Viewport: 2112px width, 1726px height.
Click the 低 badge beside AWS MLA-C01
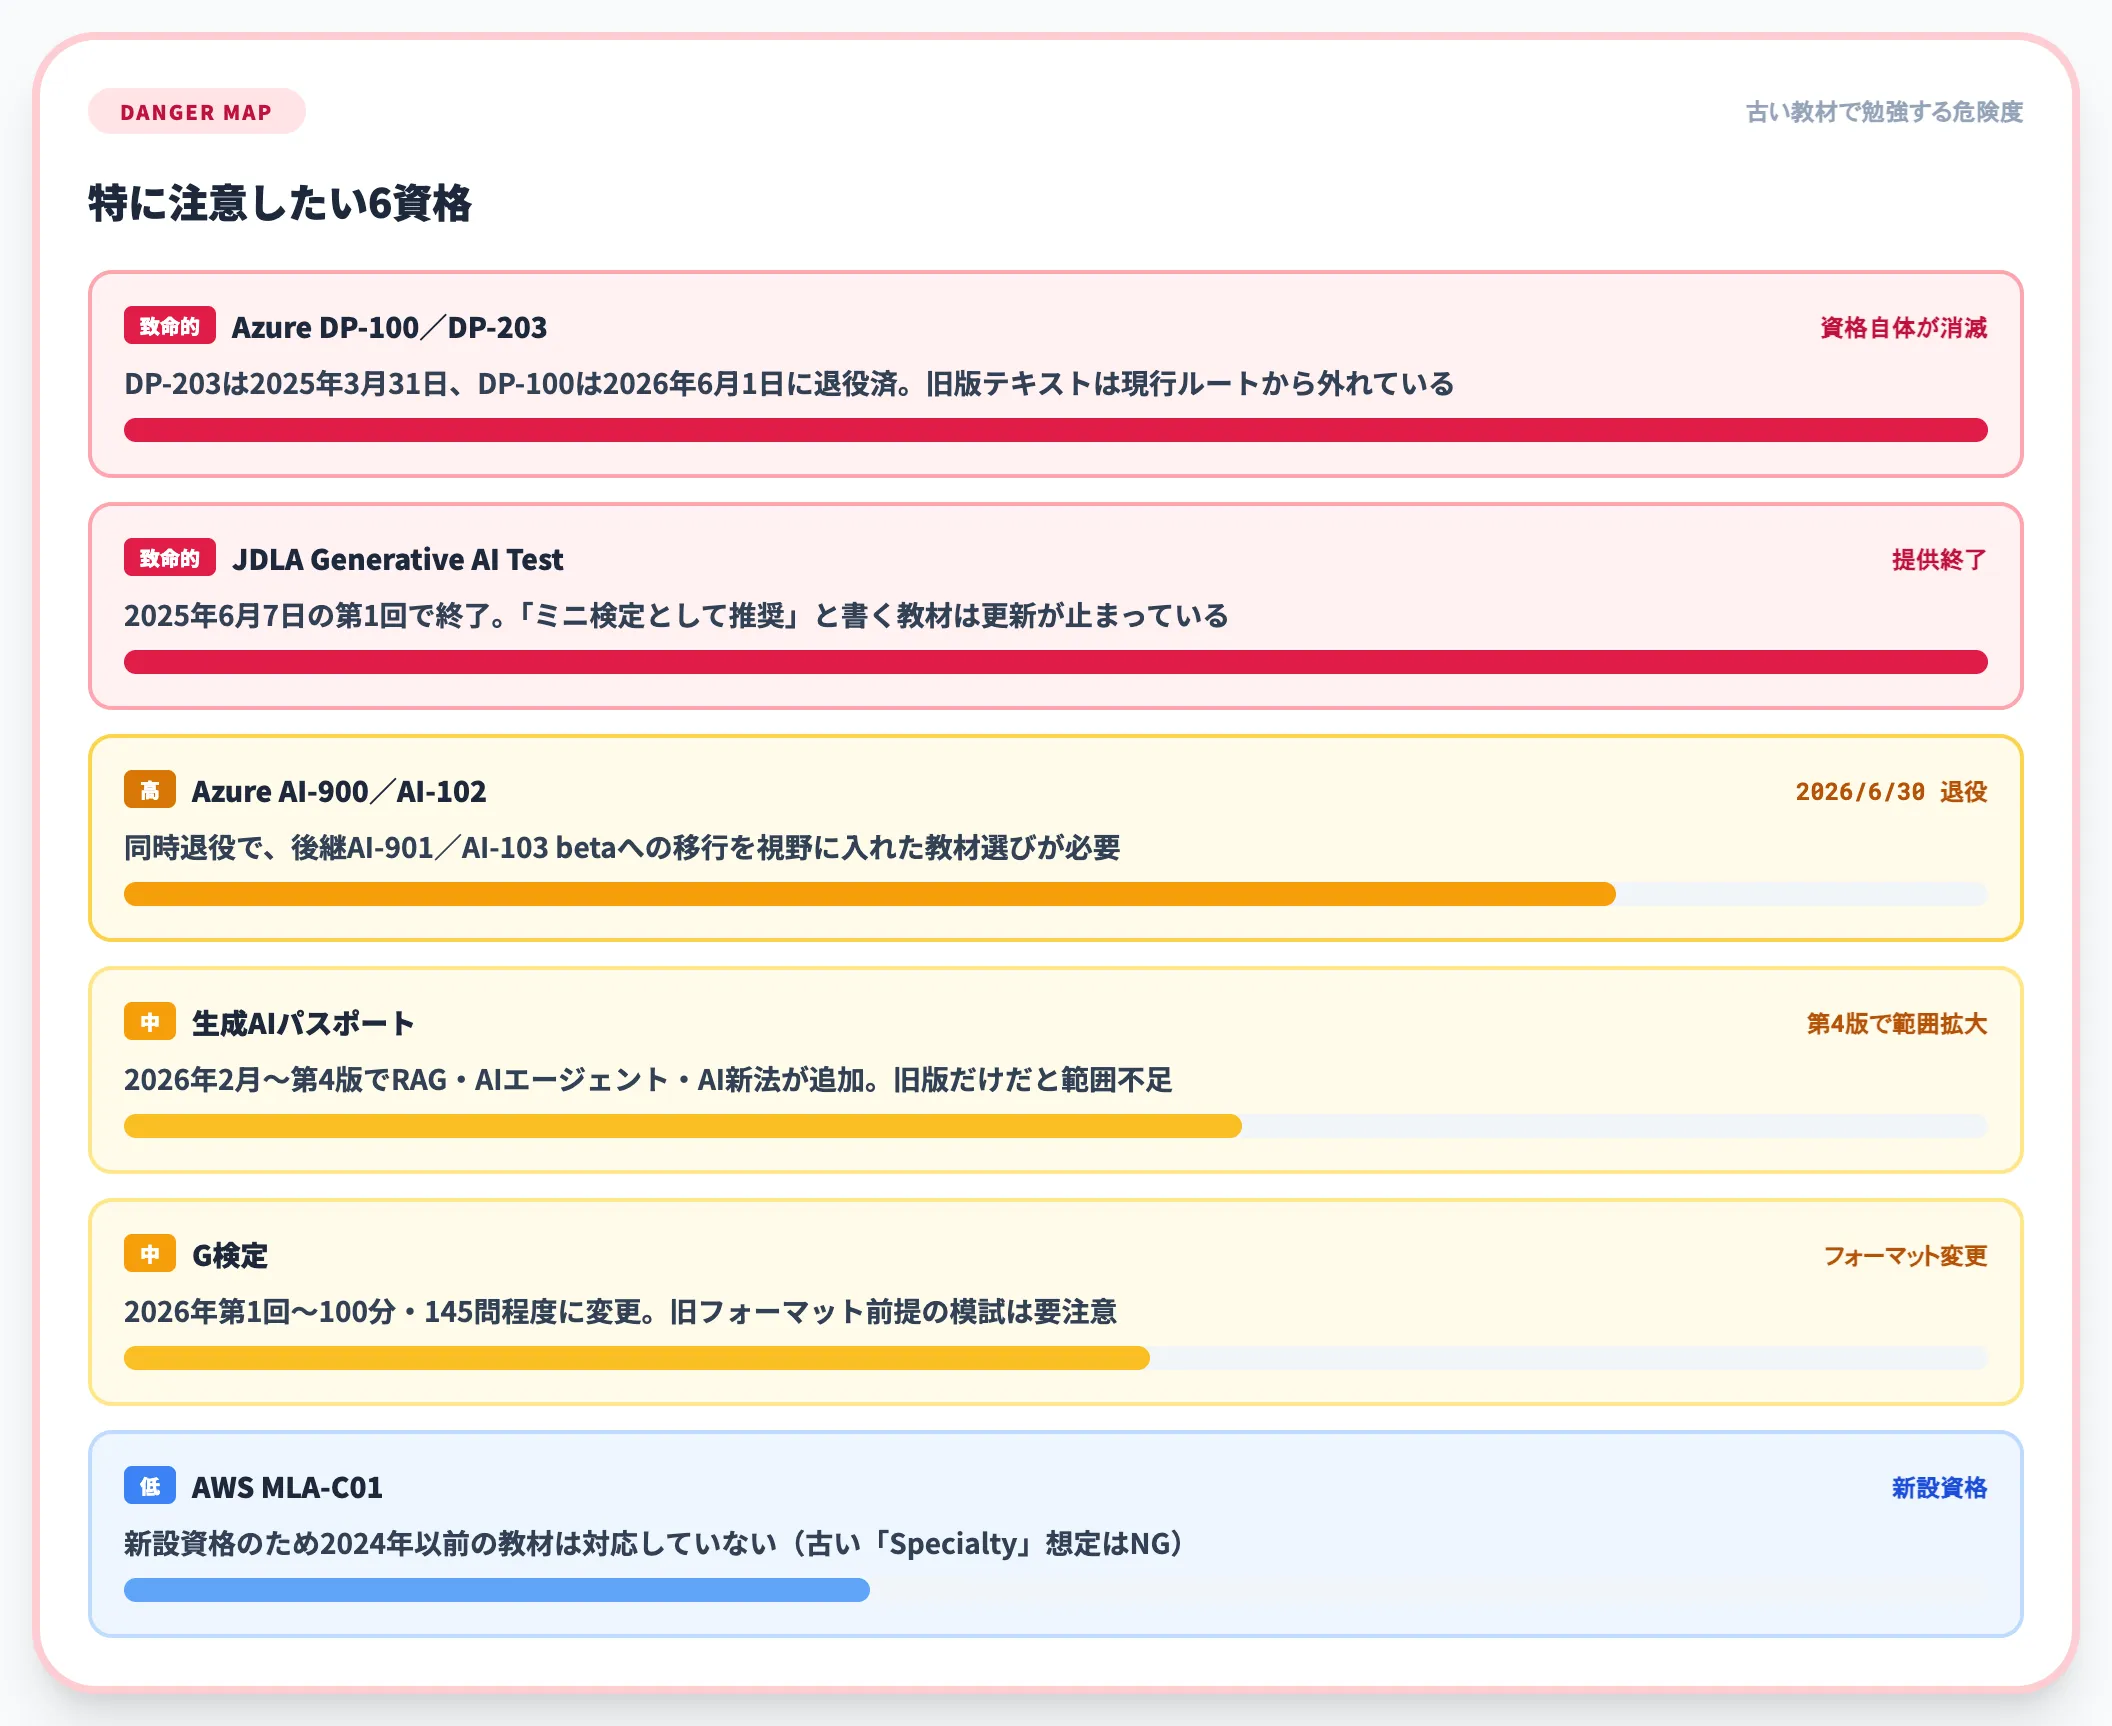coord(150,1486)
